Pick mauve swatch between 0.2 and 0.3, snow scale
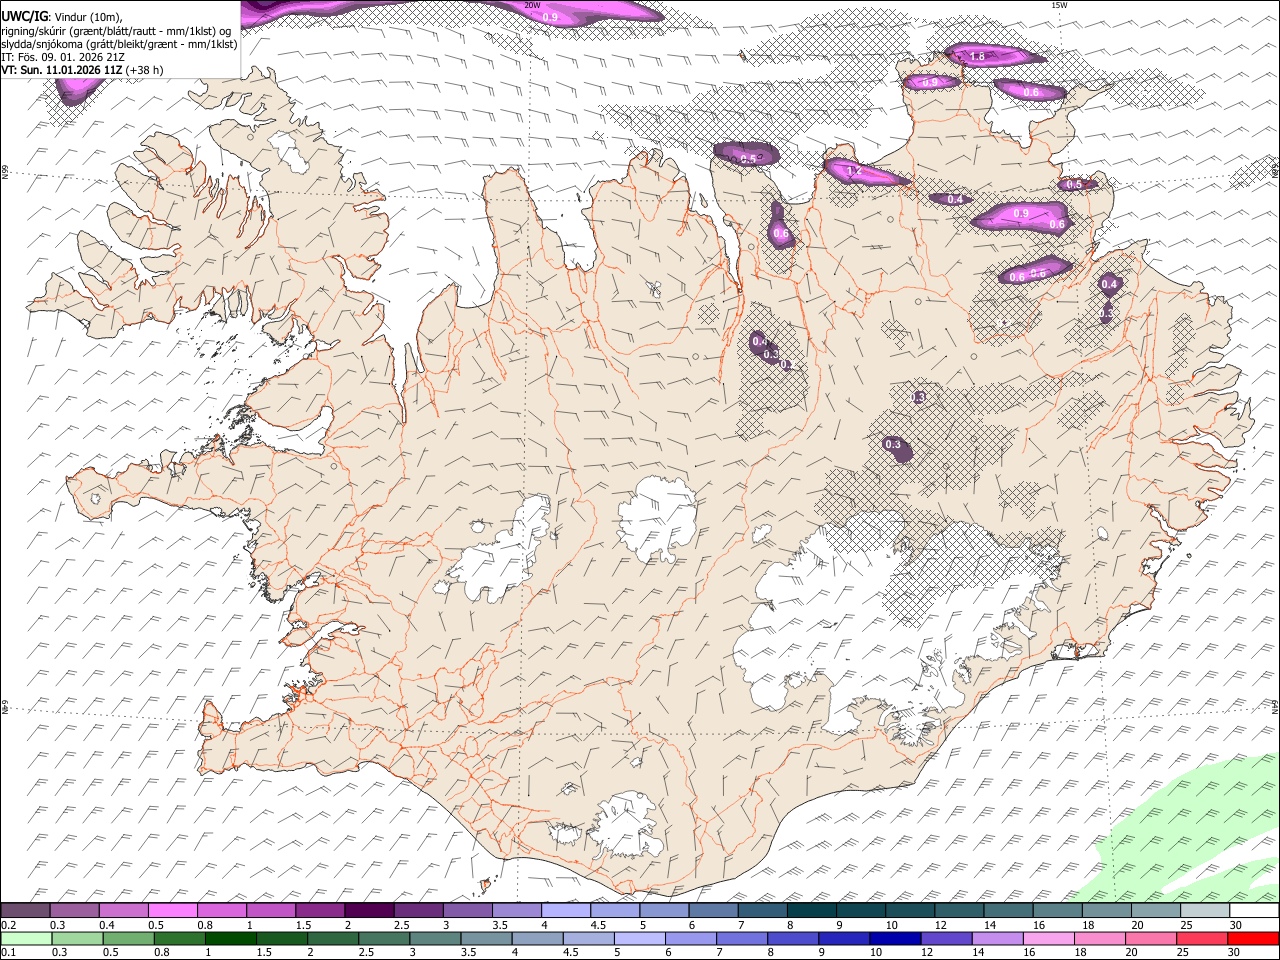 (x=25, y=911)
